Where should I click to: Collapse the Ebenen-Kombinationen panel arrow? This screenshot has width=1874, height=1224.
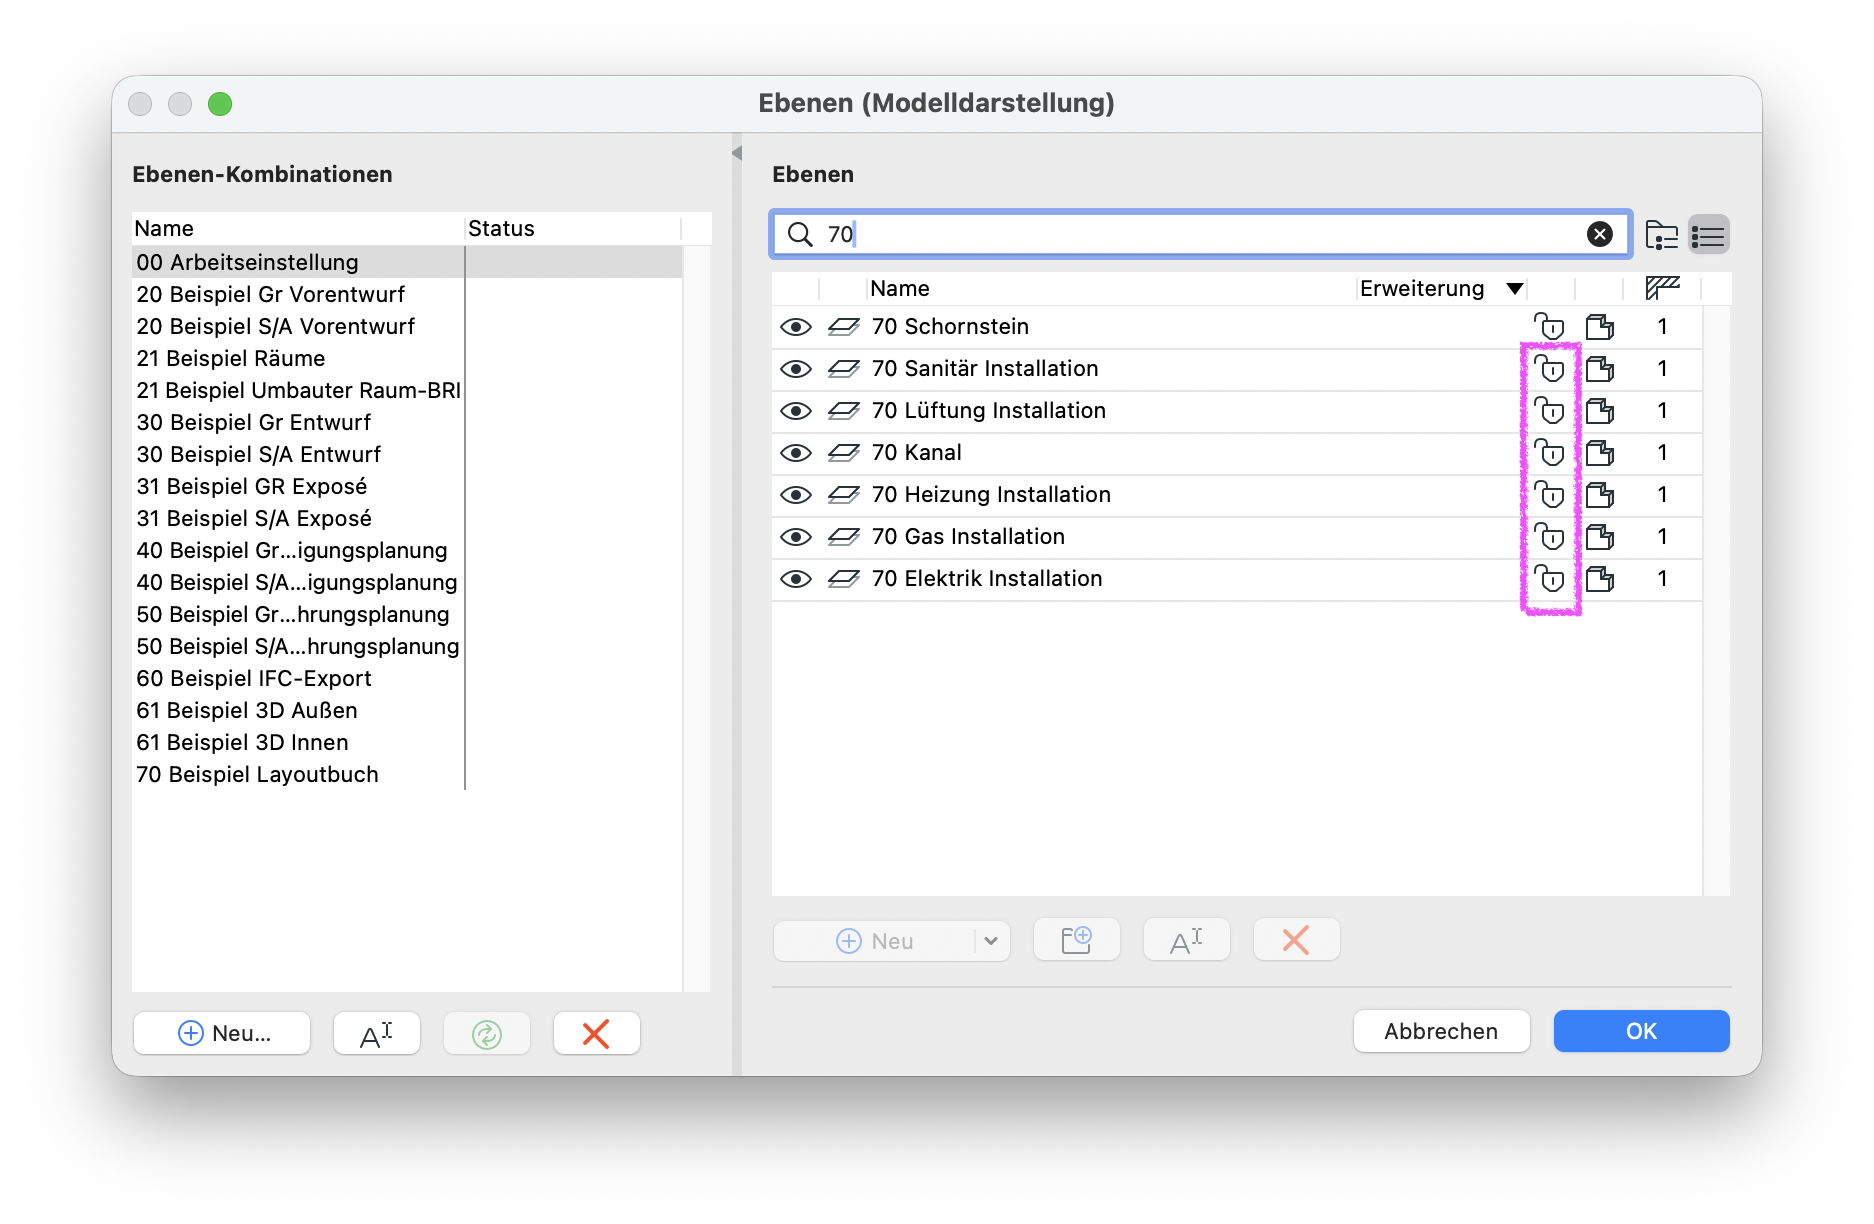pos(737,153)
